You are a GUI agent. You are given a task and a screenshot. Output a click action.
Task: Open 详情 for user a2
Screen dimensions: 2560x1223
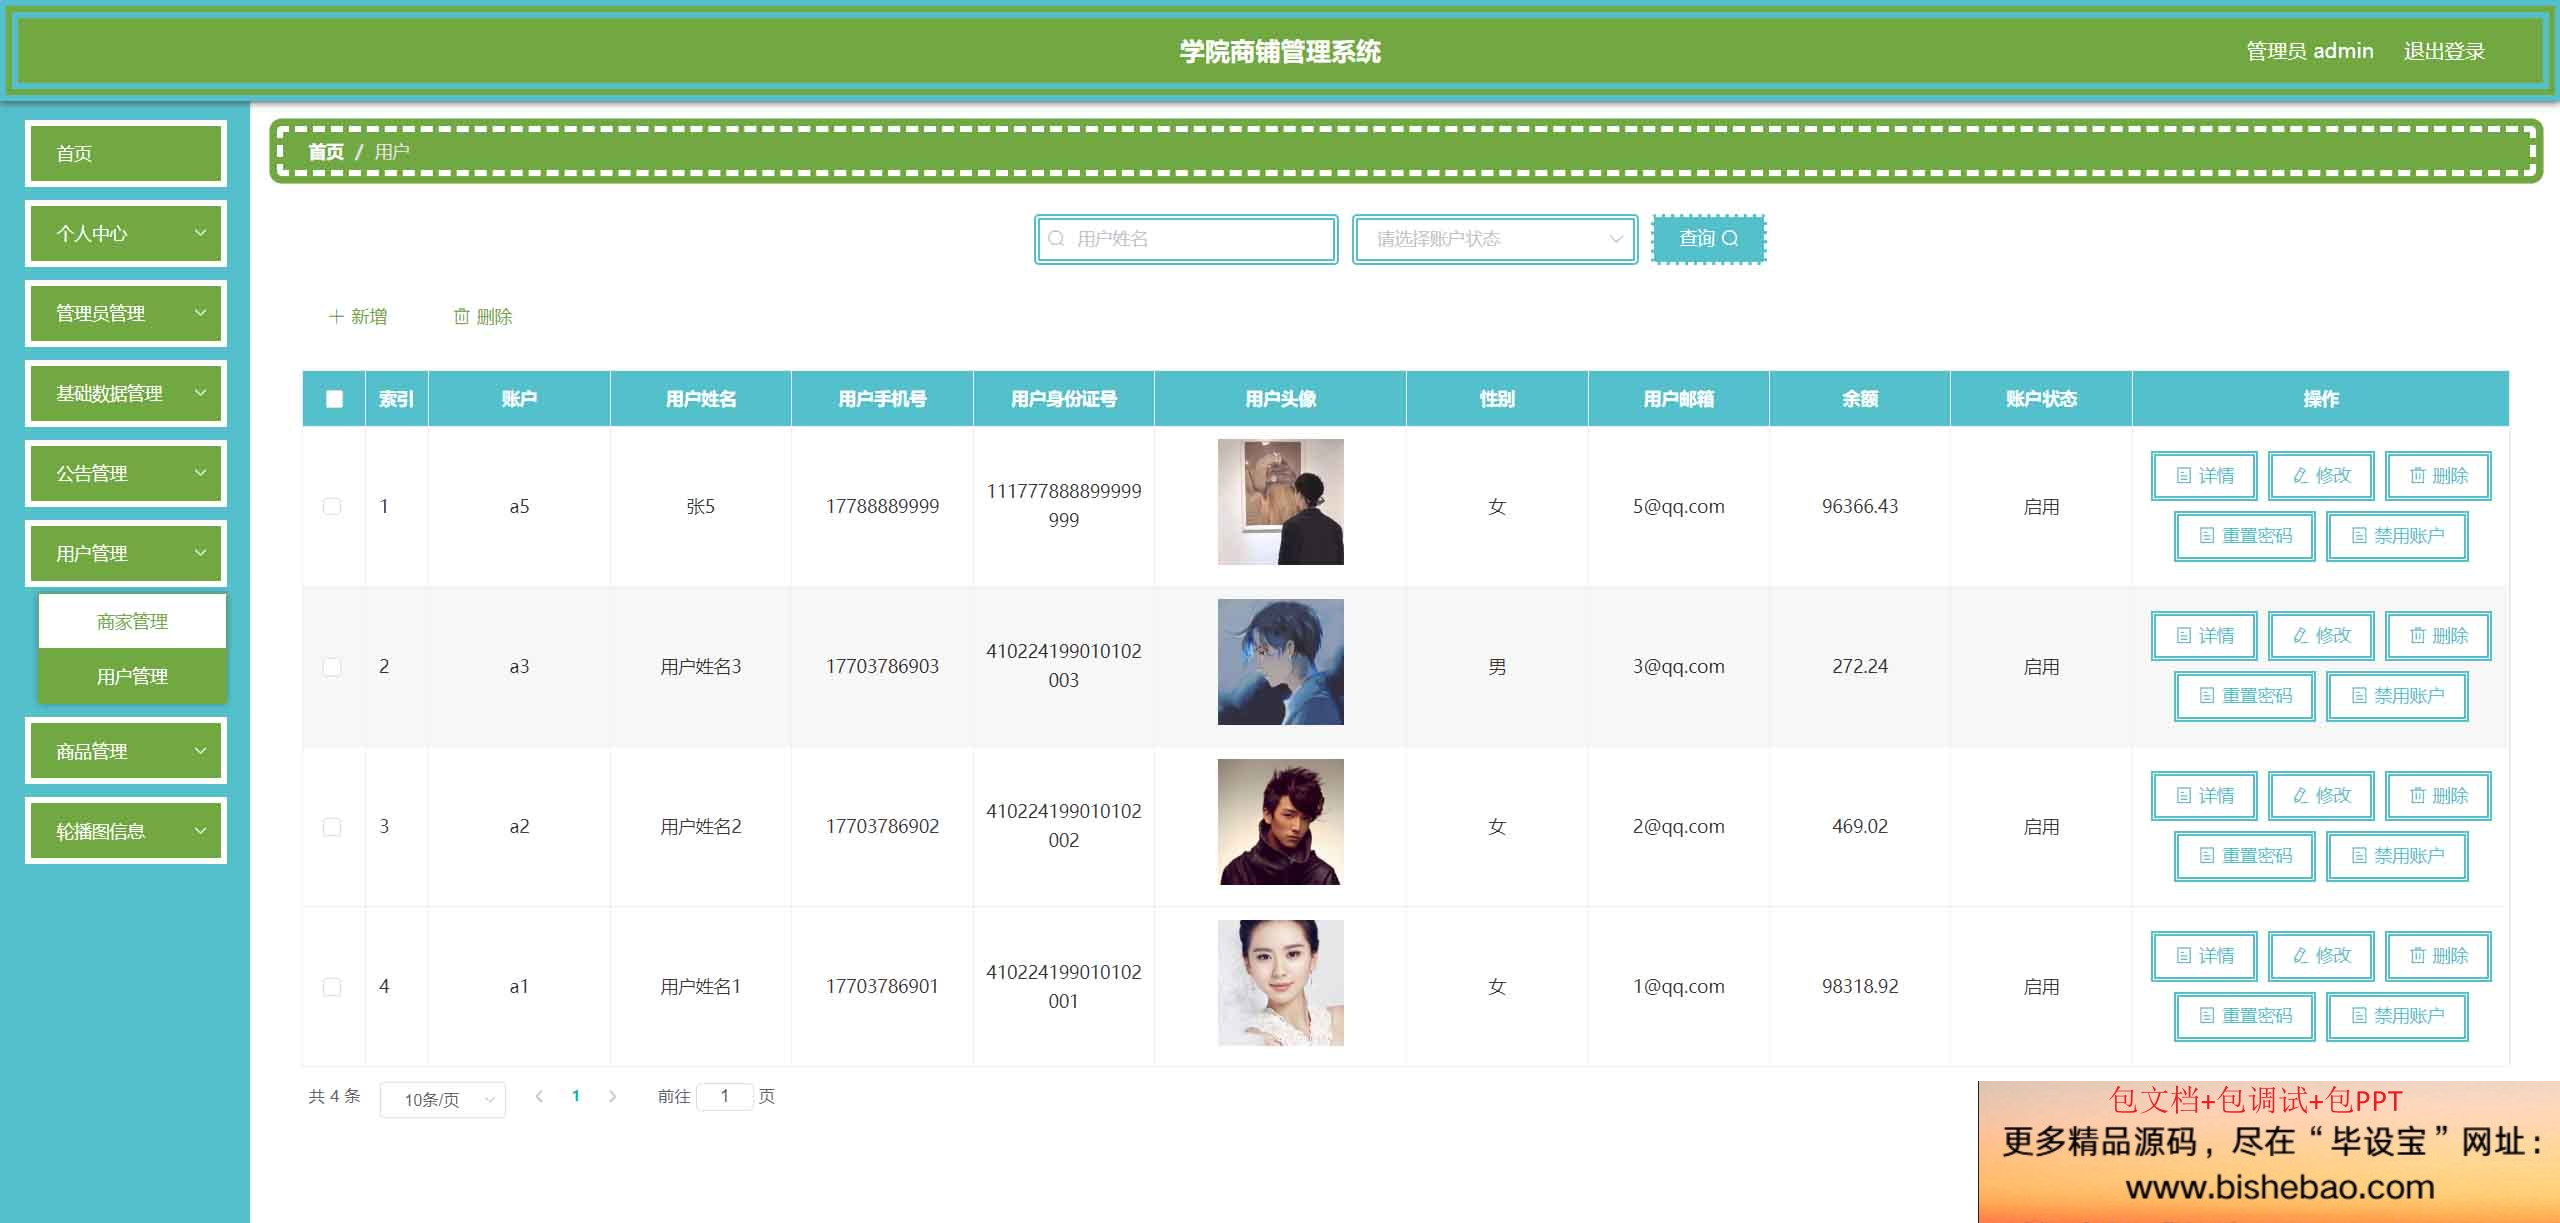pos(2204,796)
